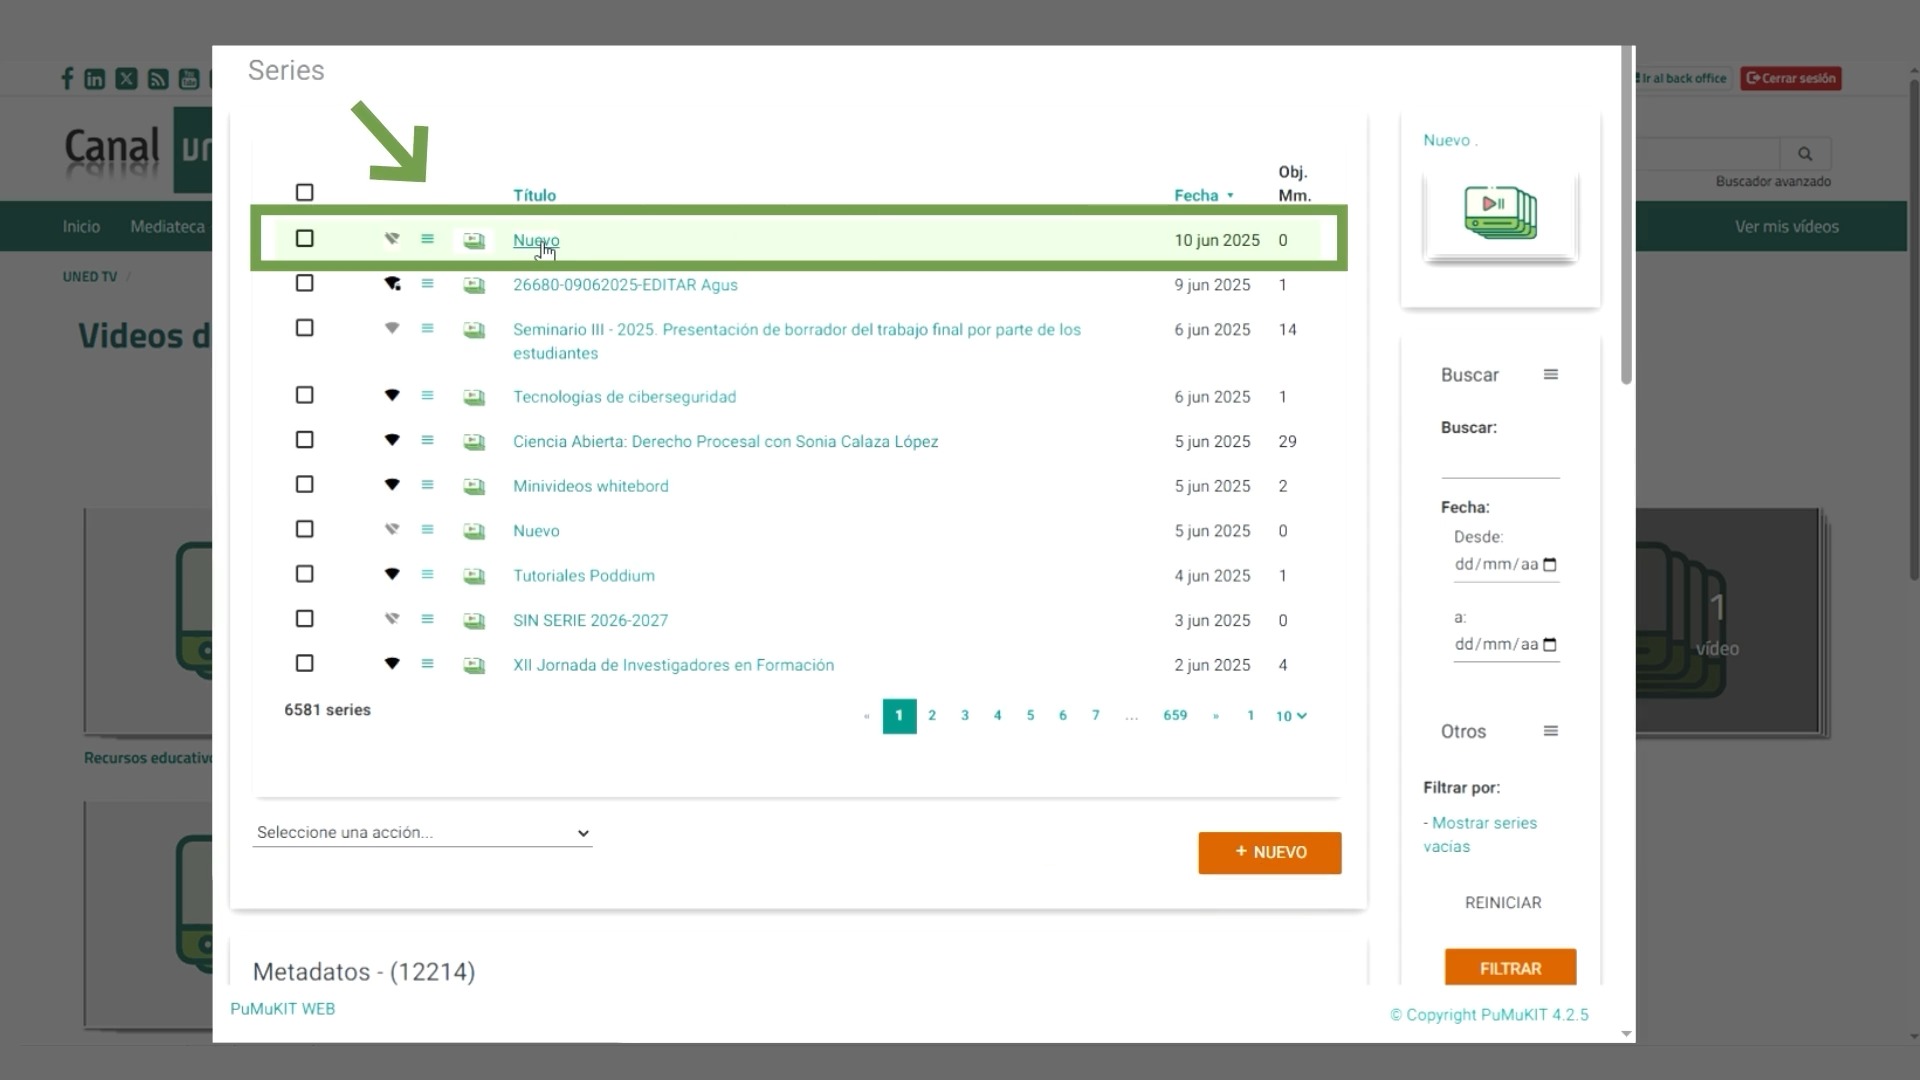Expand the 10 items-per-page dropdown

click(x=1291, y=716)
